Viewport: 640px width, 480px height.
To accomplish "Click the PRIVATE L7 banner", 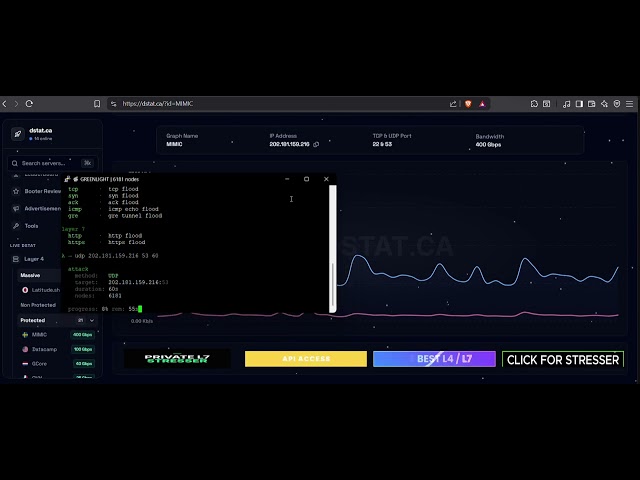I will click(x=177, y=359).
